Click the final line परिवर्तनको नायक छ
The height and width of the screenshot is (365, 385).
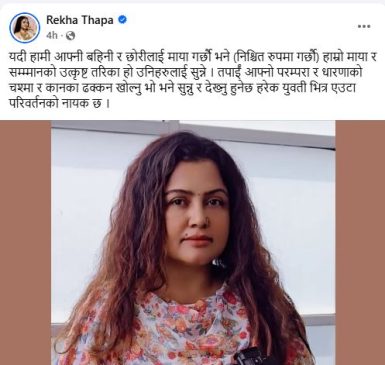(x=59, y=104)
